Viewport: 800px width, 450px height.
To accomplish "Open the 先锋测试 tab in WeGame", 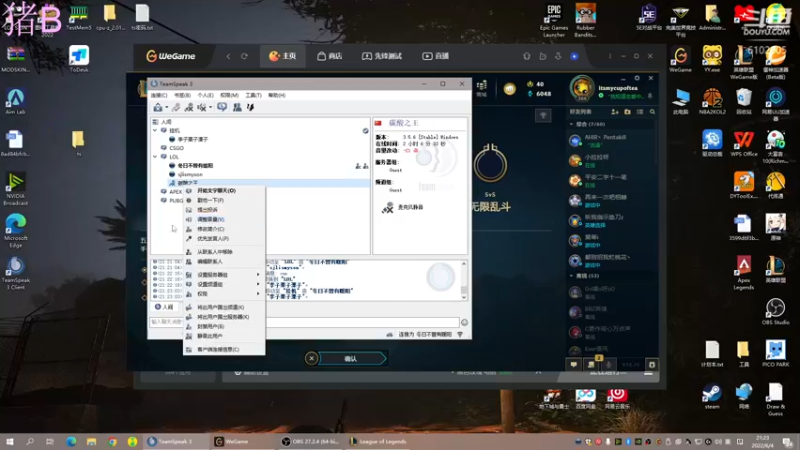I will tap(382, 56).
